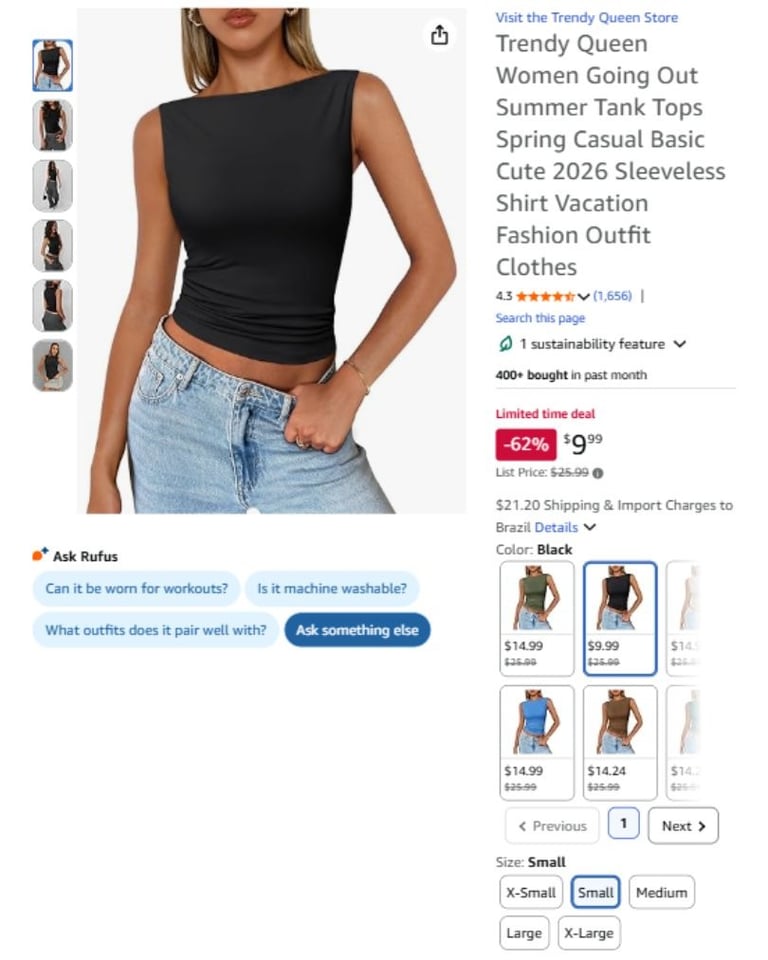Visit the Trendy Queen Store link
Viewport: 768px width, 960px height.
(x=587, y=17)
